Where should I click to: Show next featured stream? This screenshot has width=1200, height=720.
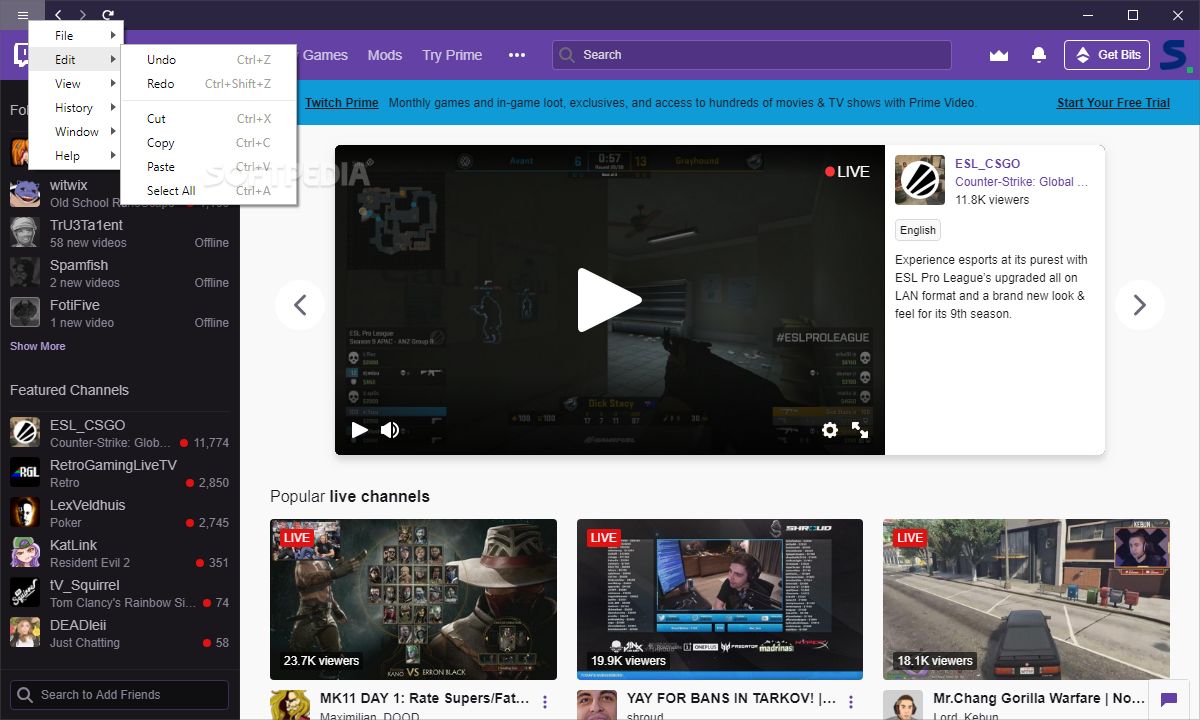(x=1139, y=305)
